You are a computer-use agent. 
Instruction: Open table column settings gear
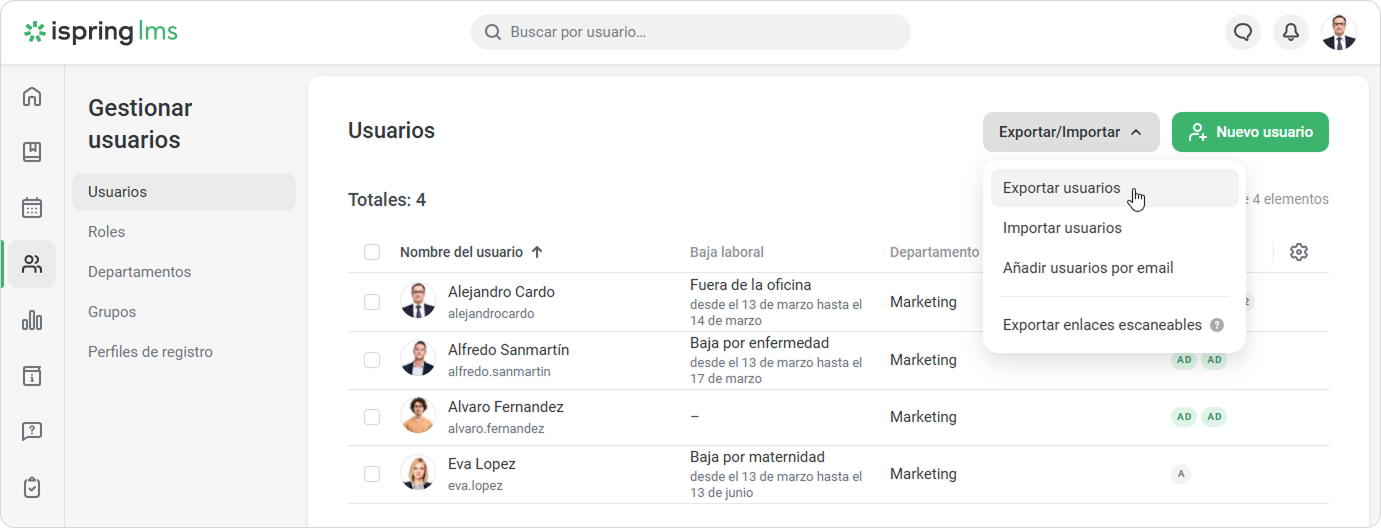pos(1299,252)
